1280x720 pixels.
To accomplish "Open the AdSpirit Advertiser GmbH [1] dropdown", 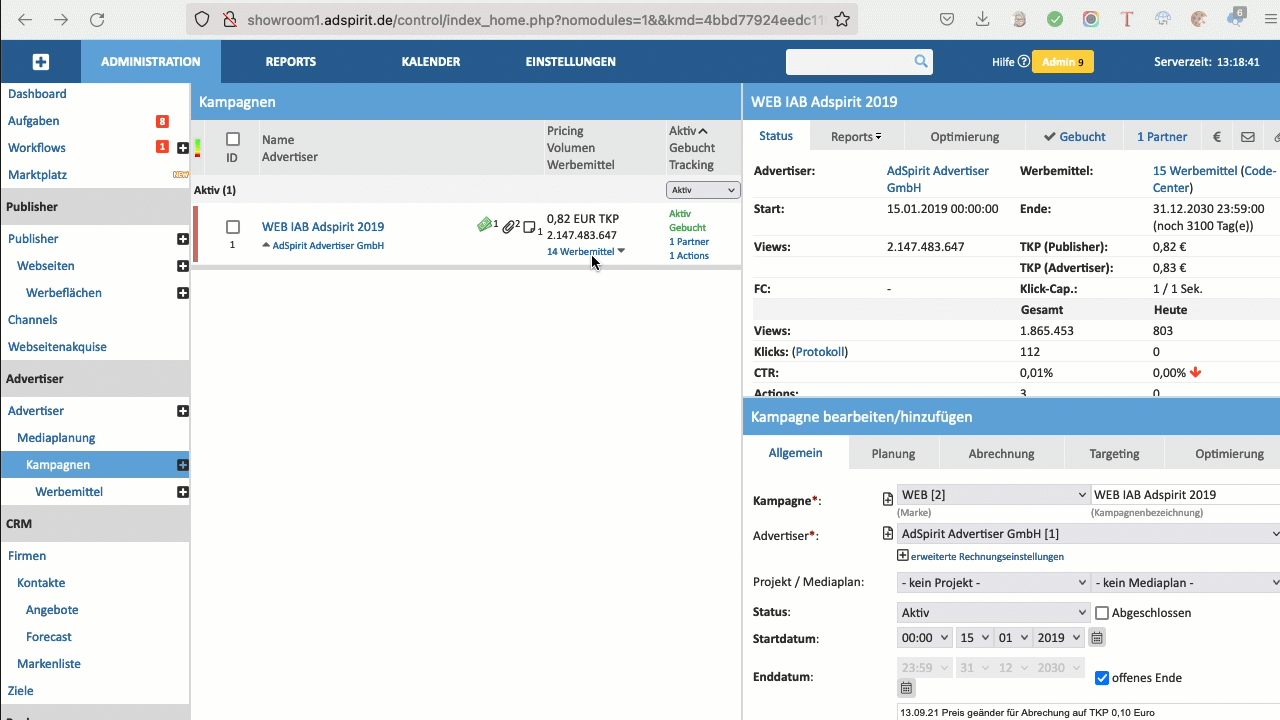I will [x=1089, y=534].
